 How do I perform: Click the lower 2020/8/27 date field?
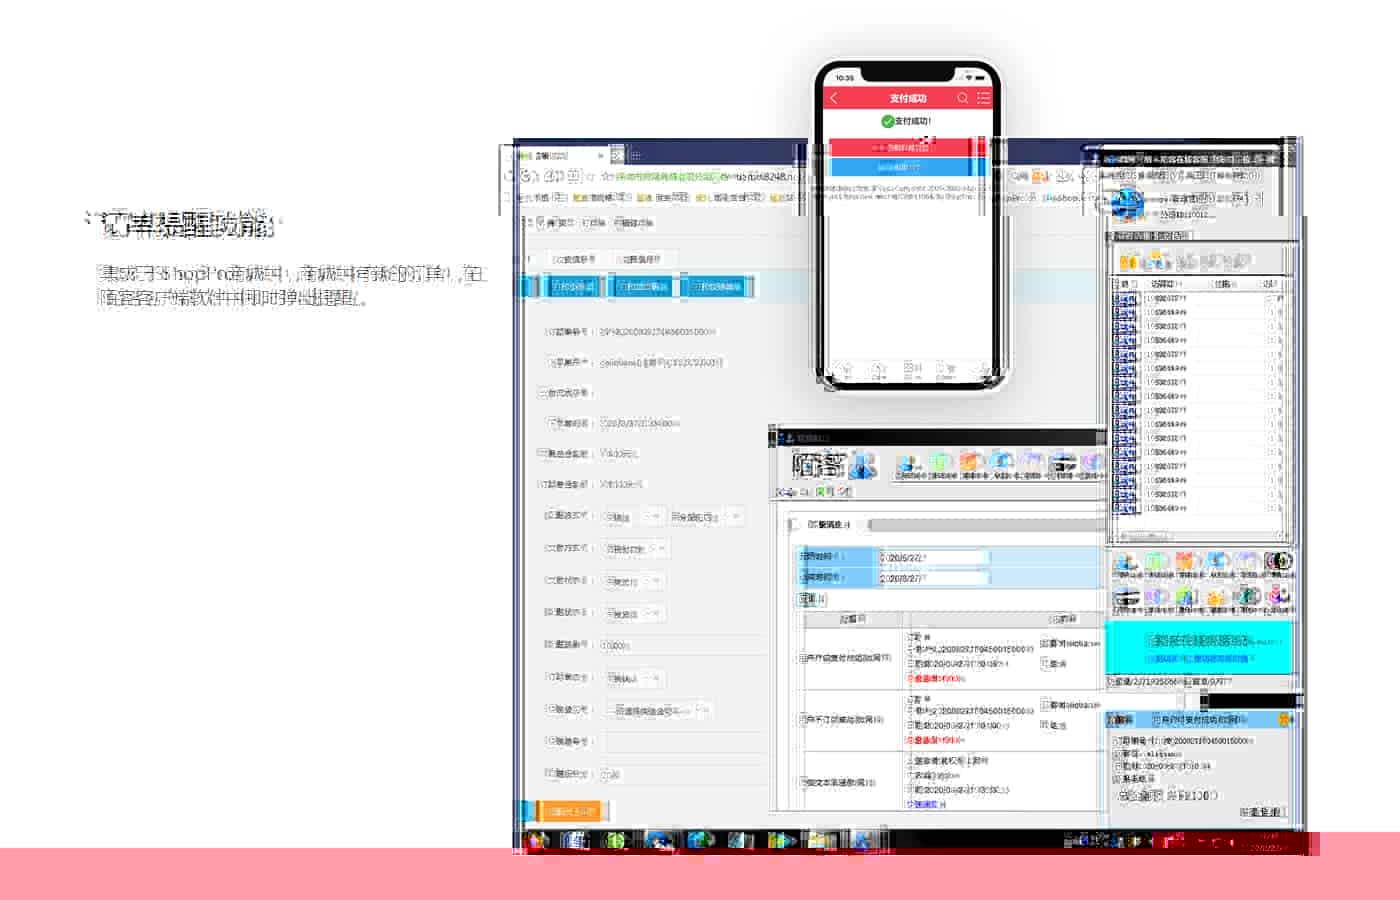[933, 578]
